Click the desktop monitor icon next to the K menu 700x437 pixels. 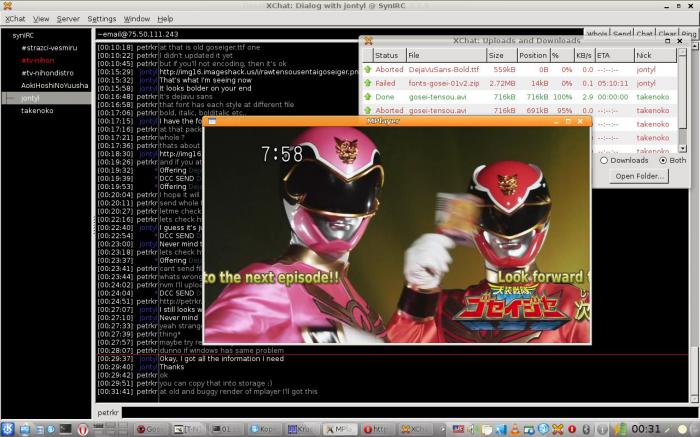[25, 429]
